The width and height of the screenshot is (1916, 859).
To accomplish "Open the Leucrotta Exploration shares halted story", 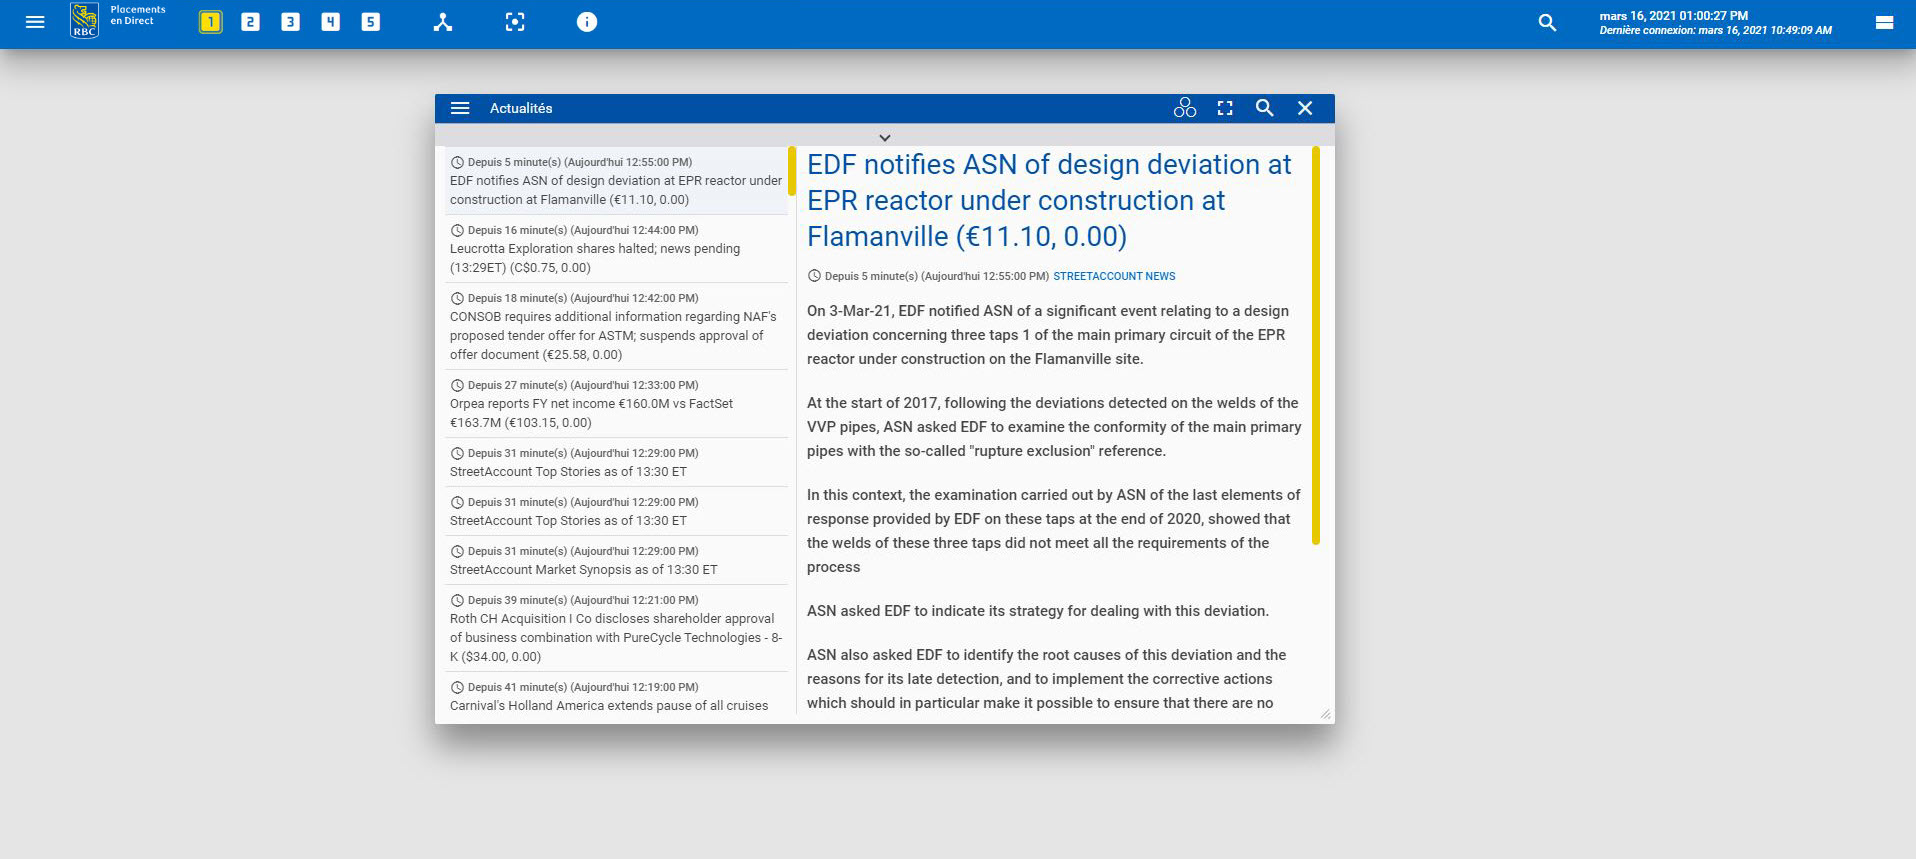I will coord(616,248).
